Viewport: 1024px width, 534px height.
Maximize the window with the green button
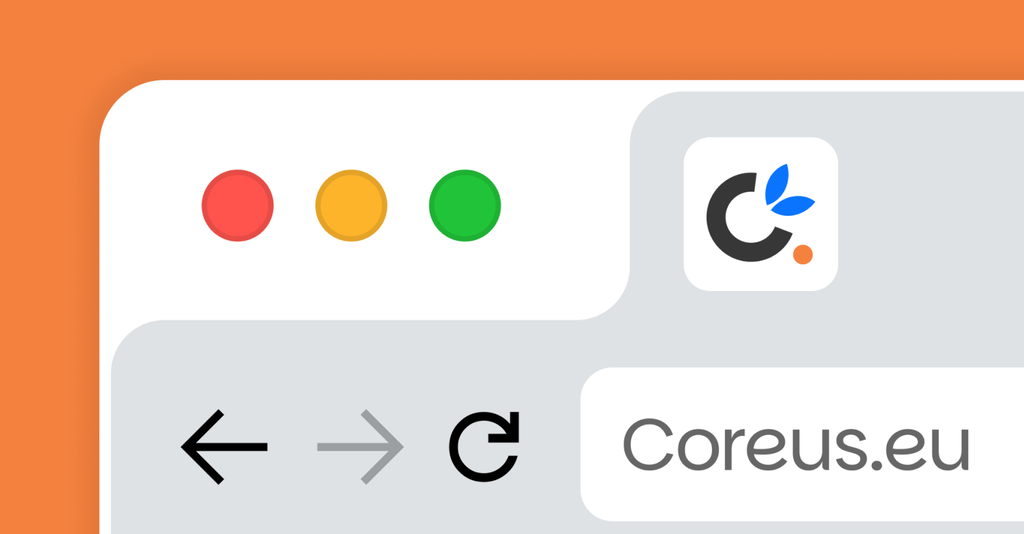(x=465, y=206)
